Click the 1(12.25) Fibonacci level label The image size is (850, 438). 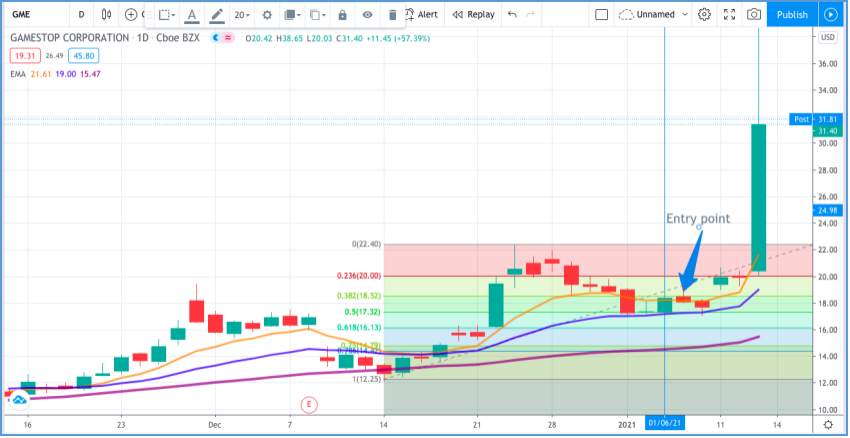(x=366, y=379)
